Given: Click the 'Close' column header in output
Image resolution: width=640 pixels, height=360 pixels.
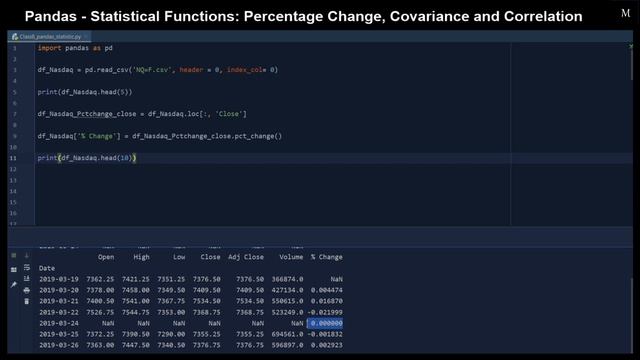Looking at the screenshot, I should 211,257.
